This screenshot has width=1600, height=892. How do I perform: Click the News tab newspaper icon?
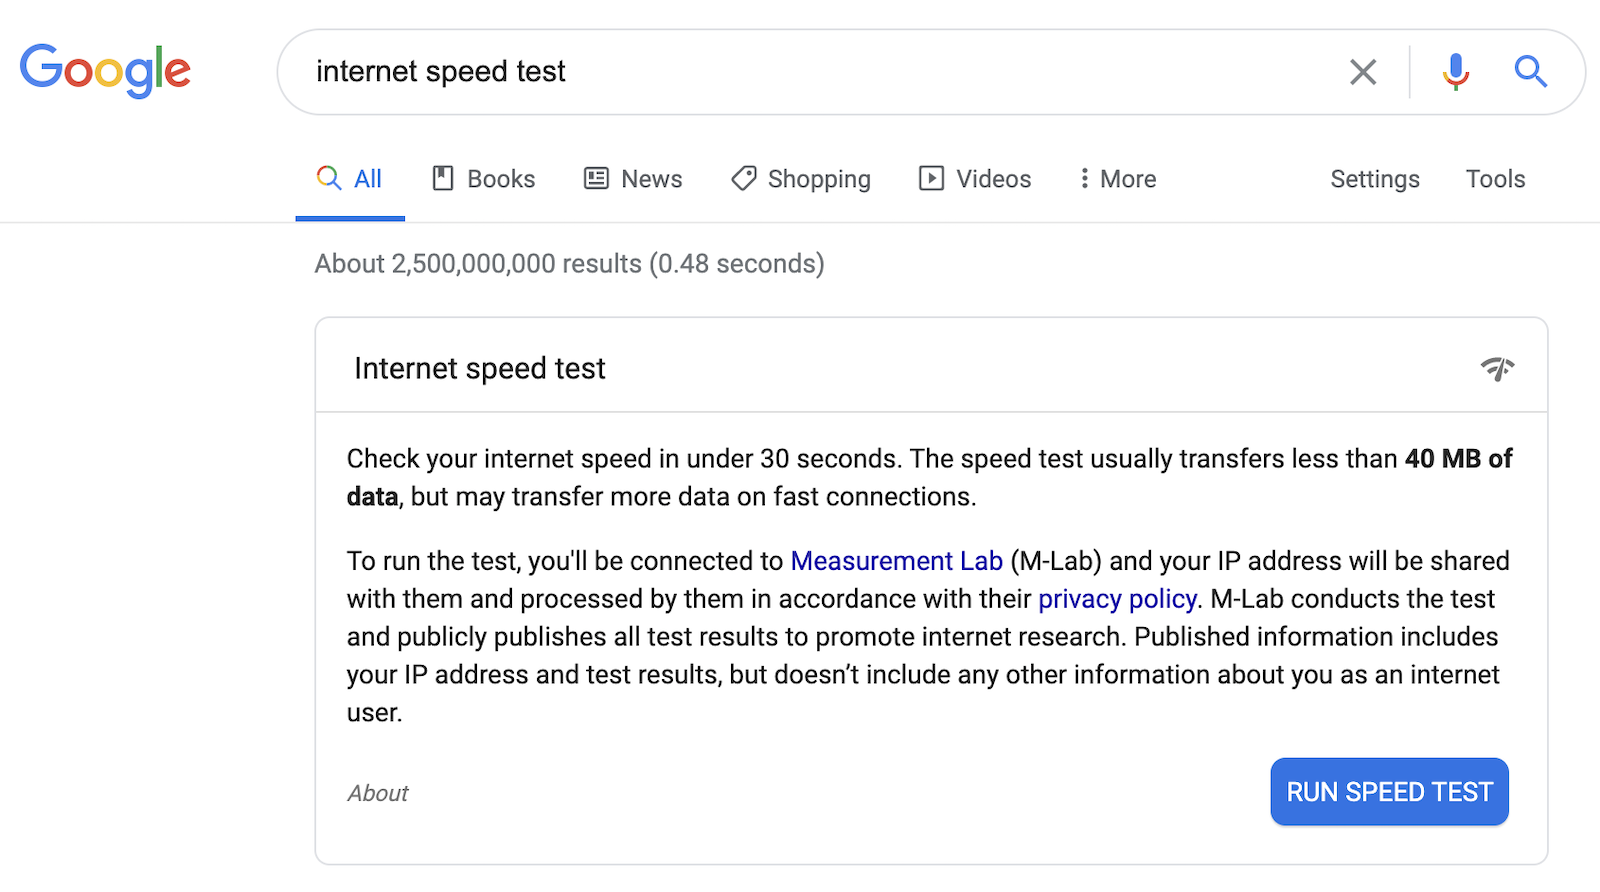(596, 178)
